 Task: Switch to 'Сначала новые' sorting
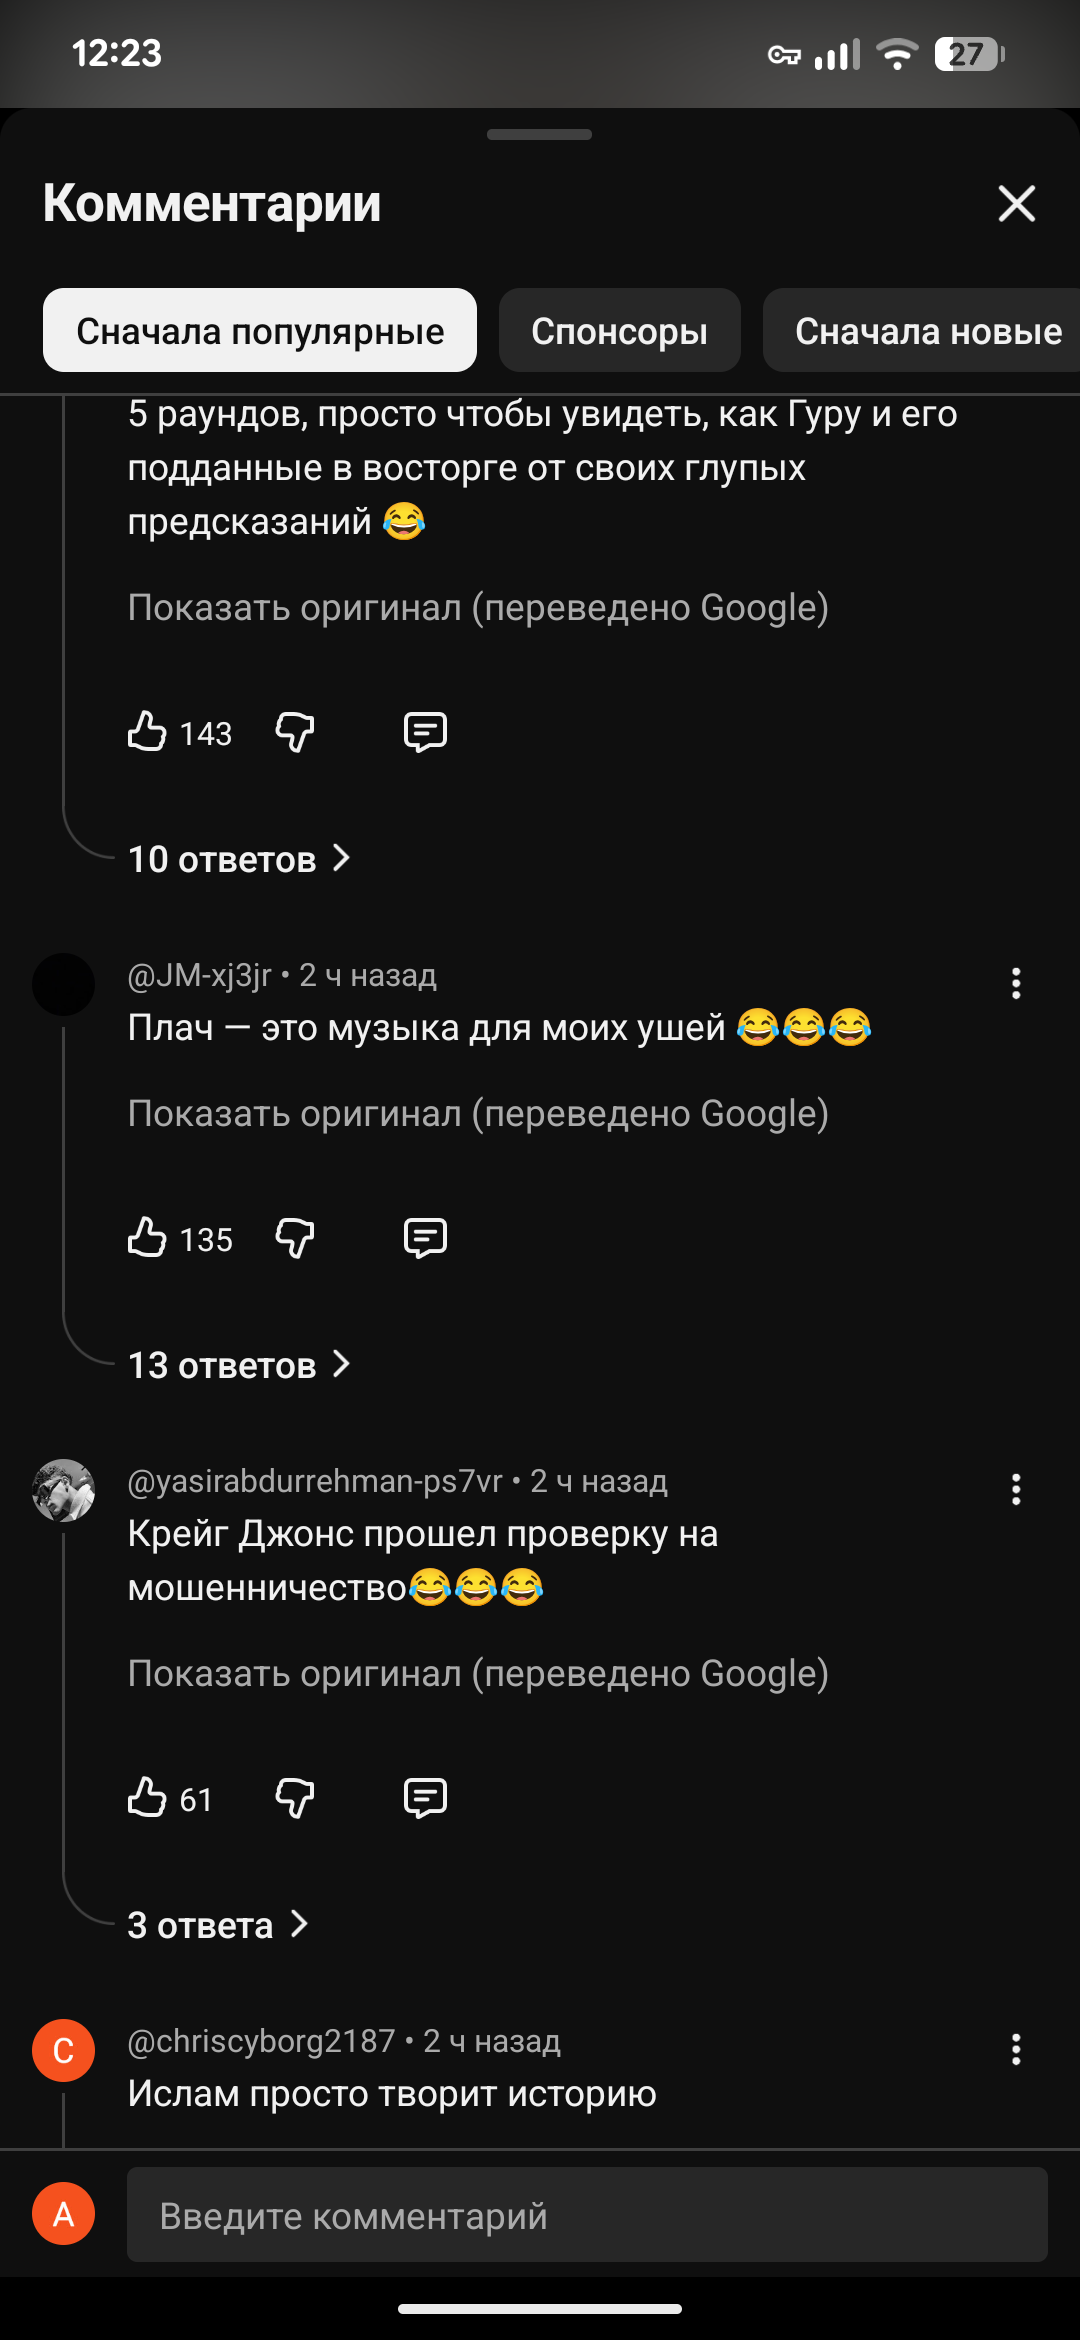pos(926,331)
